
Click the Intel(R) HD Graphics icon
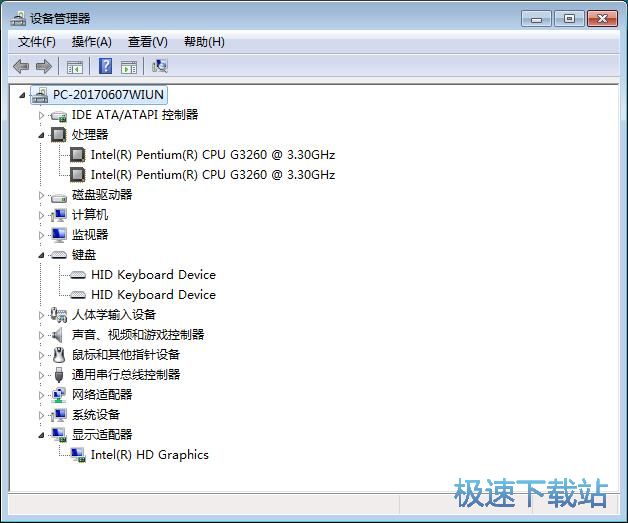[x=78, y=455]
